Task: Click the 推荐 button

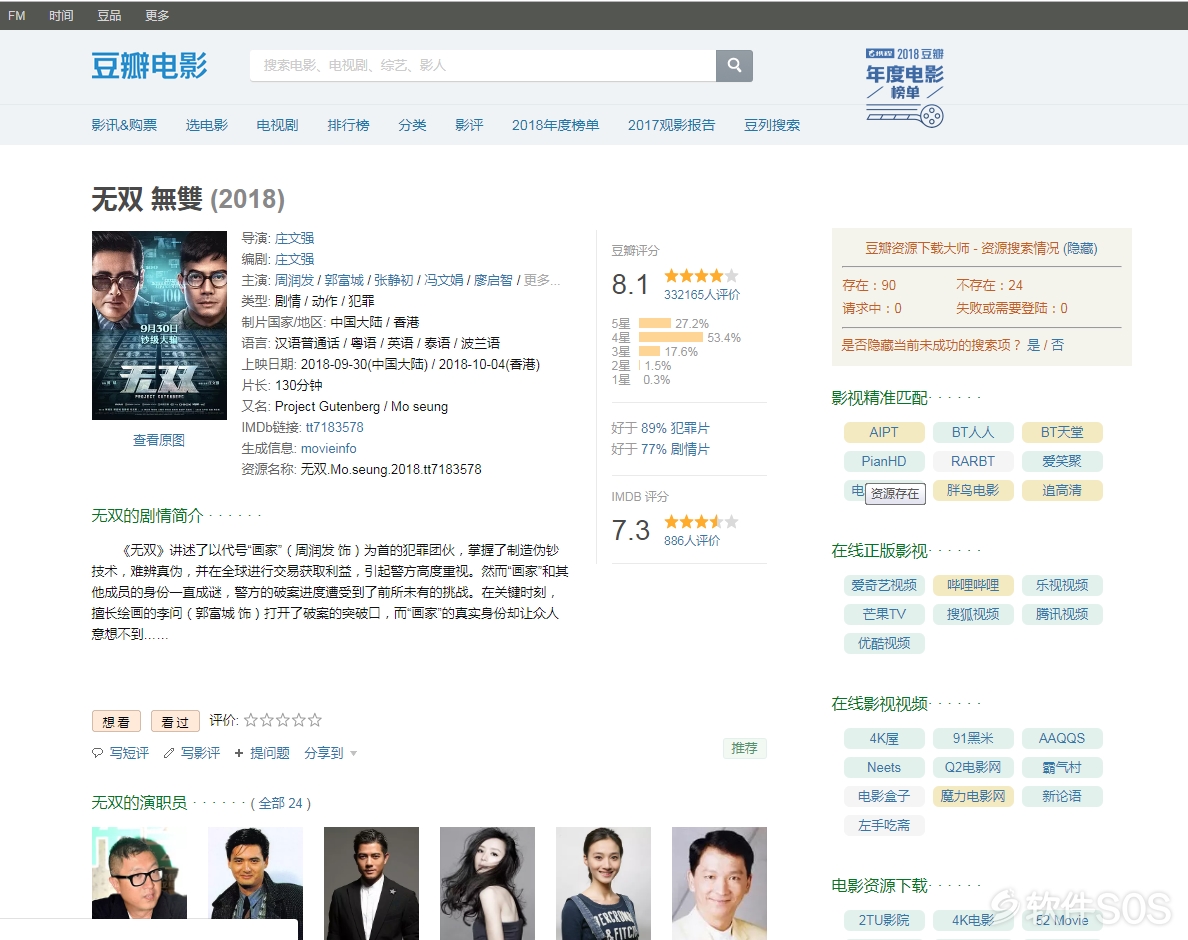Action: coord(745,748)
